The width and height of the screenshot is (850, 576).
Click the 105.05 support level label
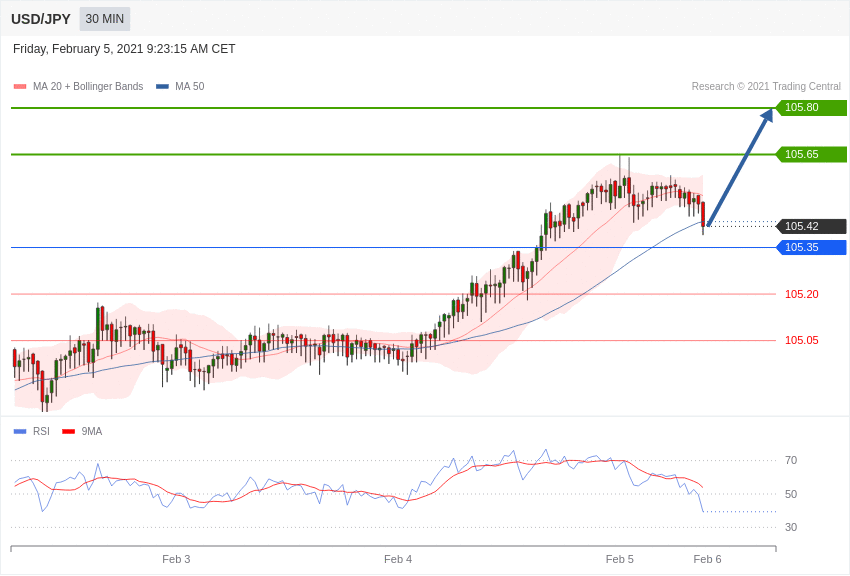coord(802,340)
